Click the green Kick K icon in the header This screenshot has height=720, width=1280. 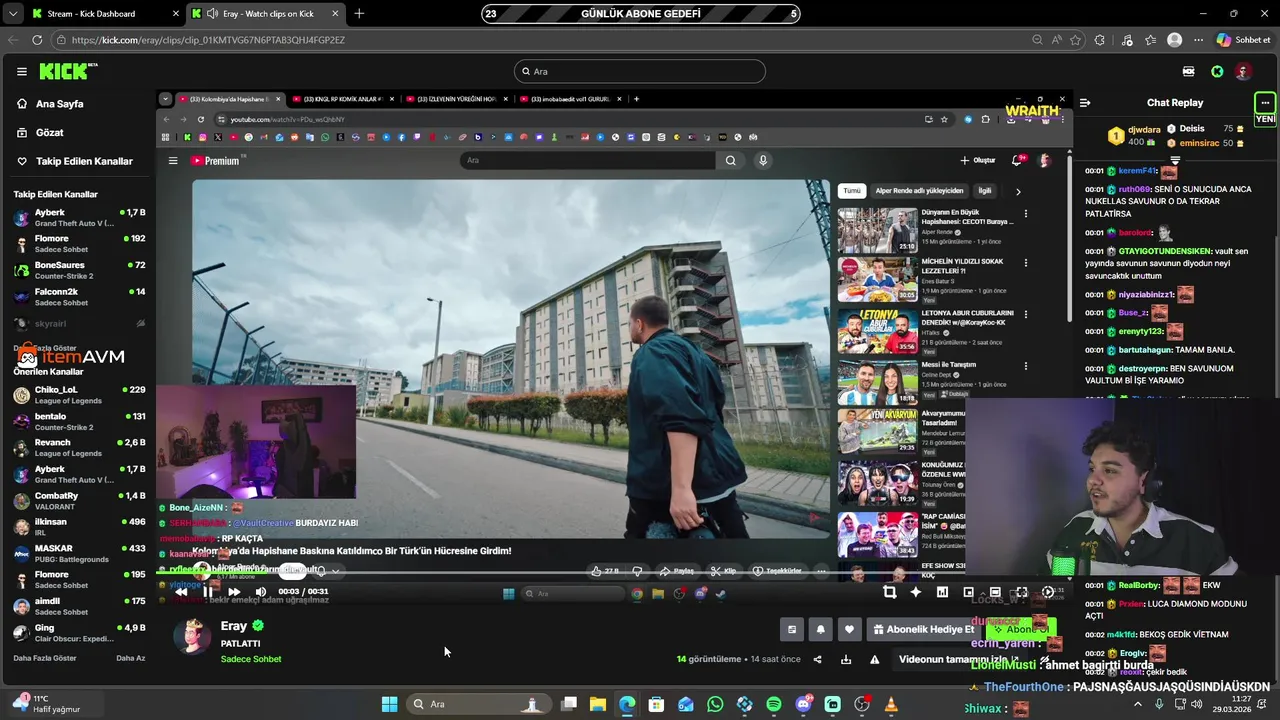point(1217,71)
